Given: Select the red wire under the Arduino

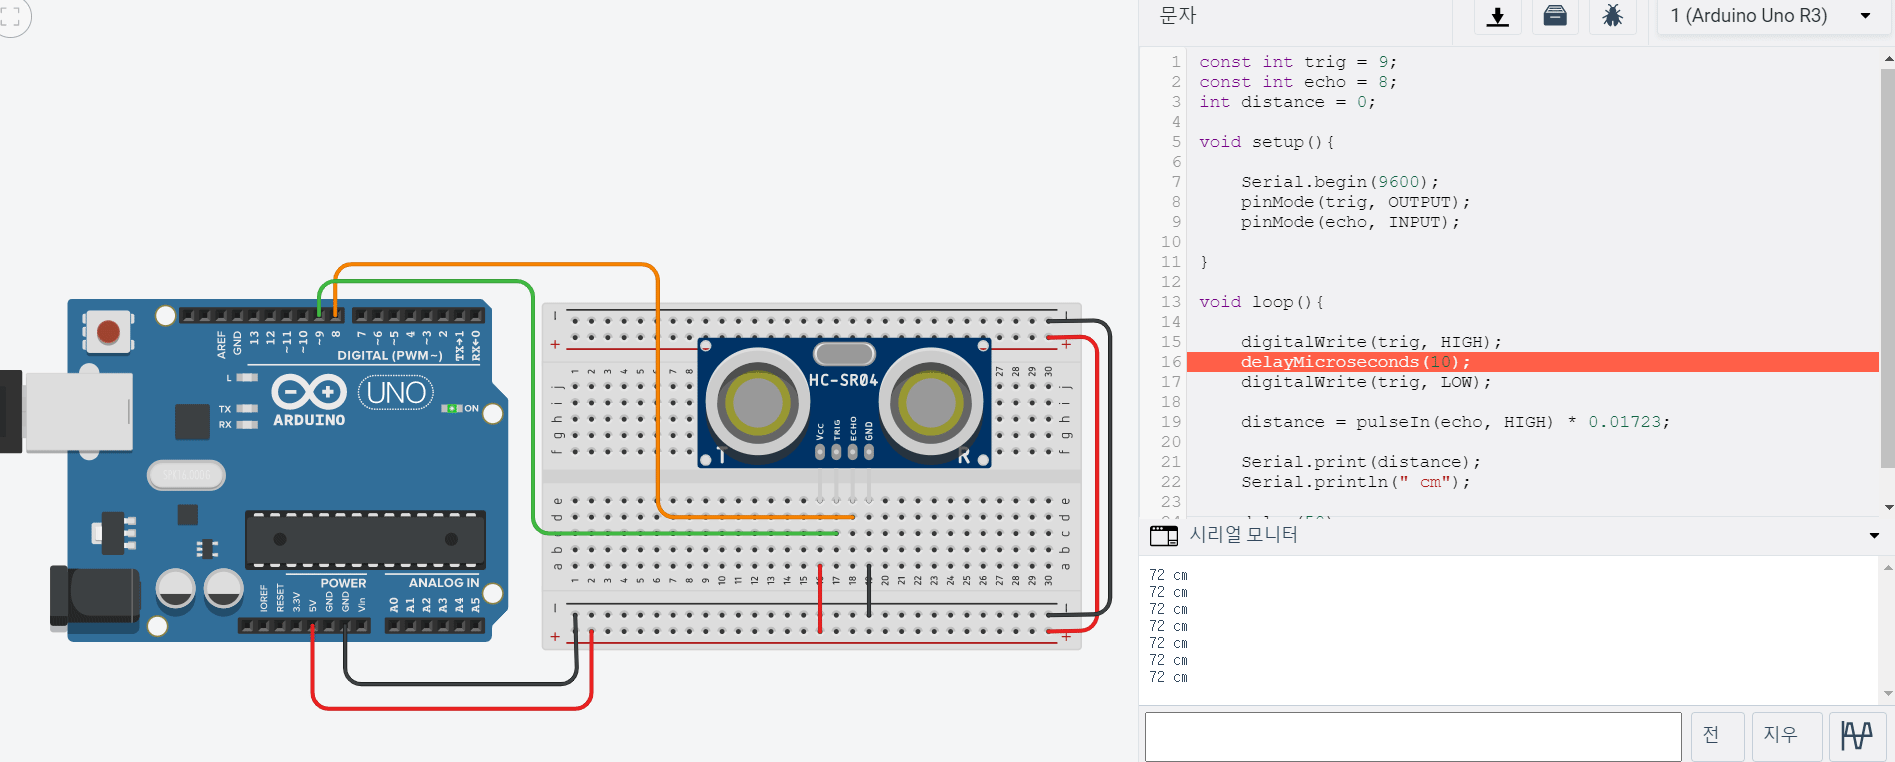Looking at the screenshot, I should coord(452,708).
